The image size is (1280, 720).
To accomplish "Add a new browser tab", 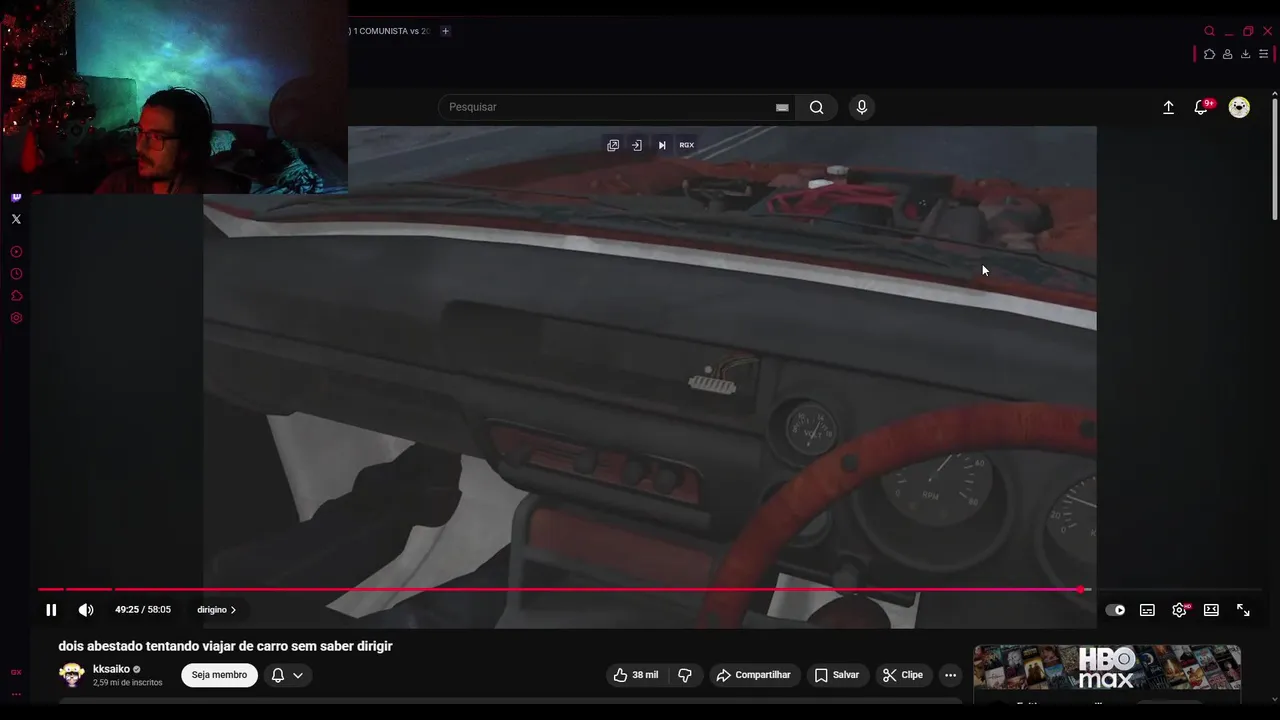I will (446, 31).
